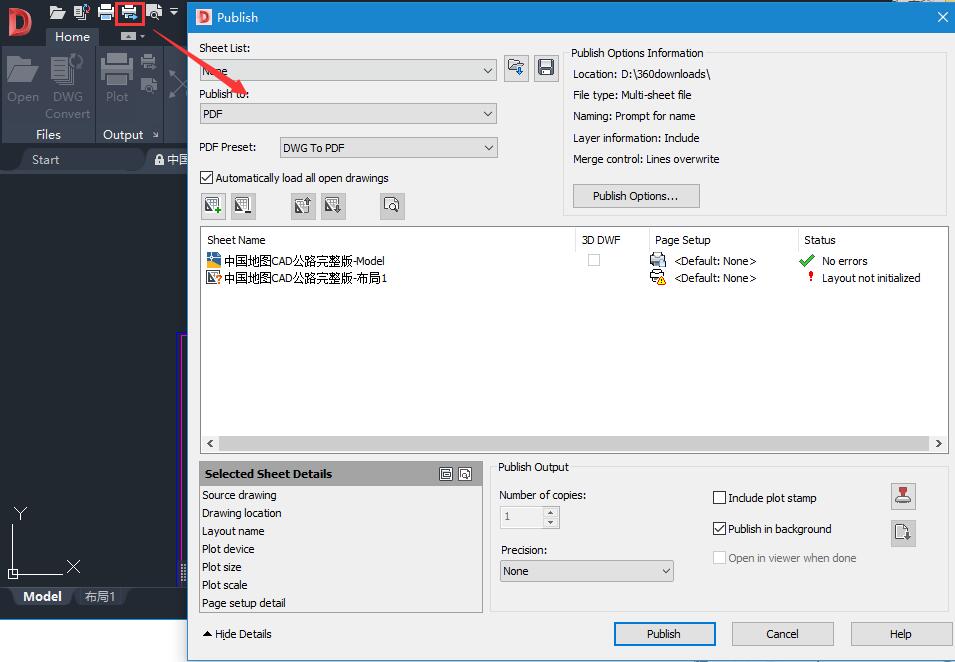Close the Publish dialog with X

click(x=943, y=17)
